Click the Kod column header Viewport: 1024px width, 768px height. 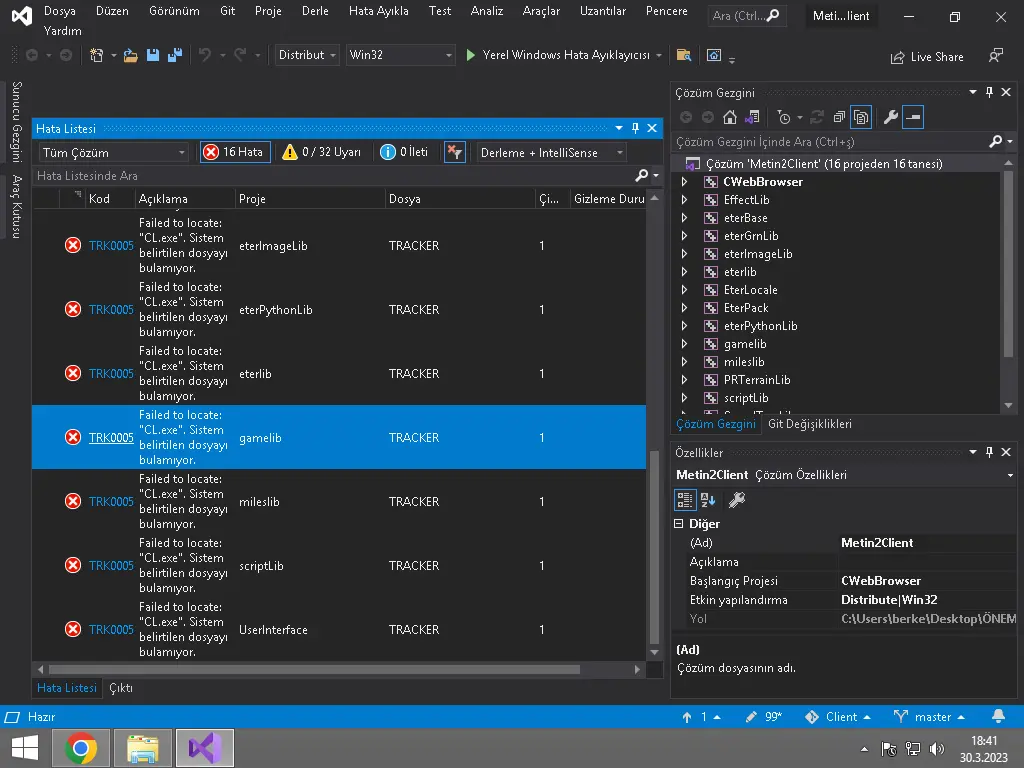(108, 199)
